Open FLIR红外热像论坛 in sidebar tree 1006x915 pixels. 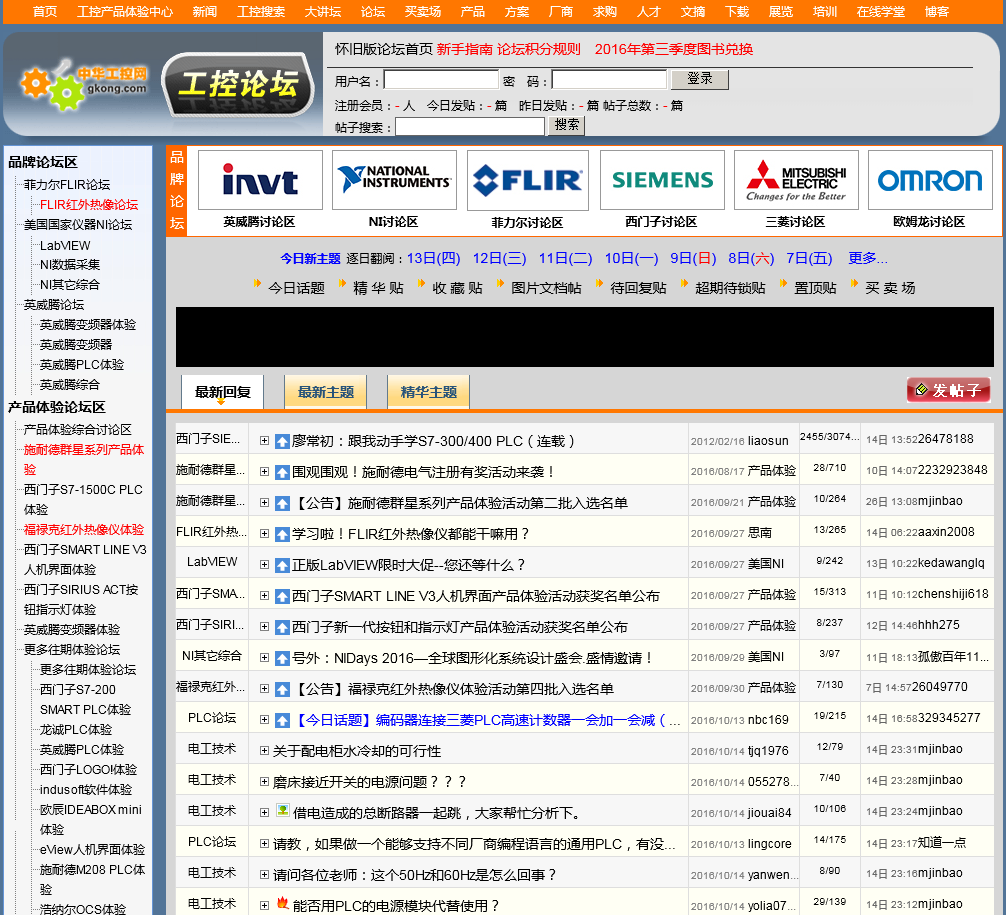(x=89, y=205)
